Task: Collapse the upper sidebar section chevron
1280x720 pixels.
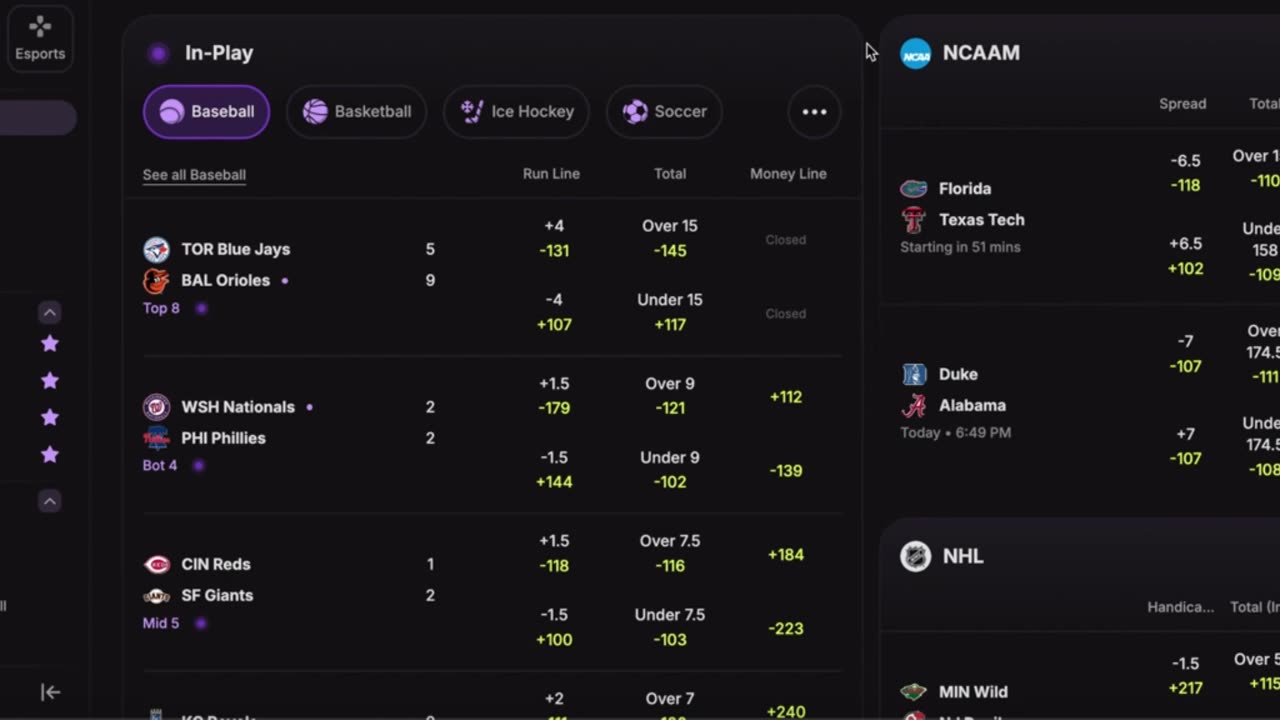Action: tap(49, 313)
